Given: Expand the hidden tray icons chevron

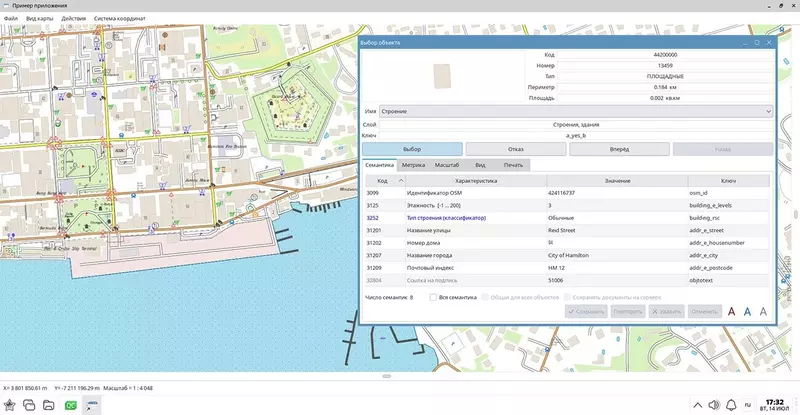Looking at the screenshot, I should (x=697, y=405).
